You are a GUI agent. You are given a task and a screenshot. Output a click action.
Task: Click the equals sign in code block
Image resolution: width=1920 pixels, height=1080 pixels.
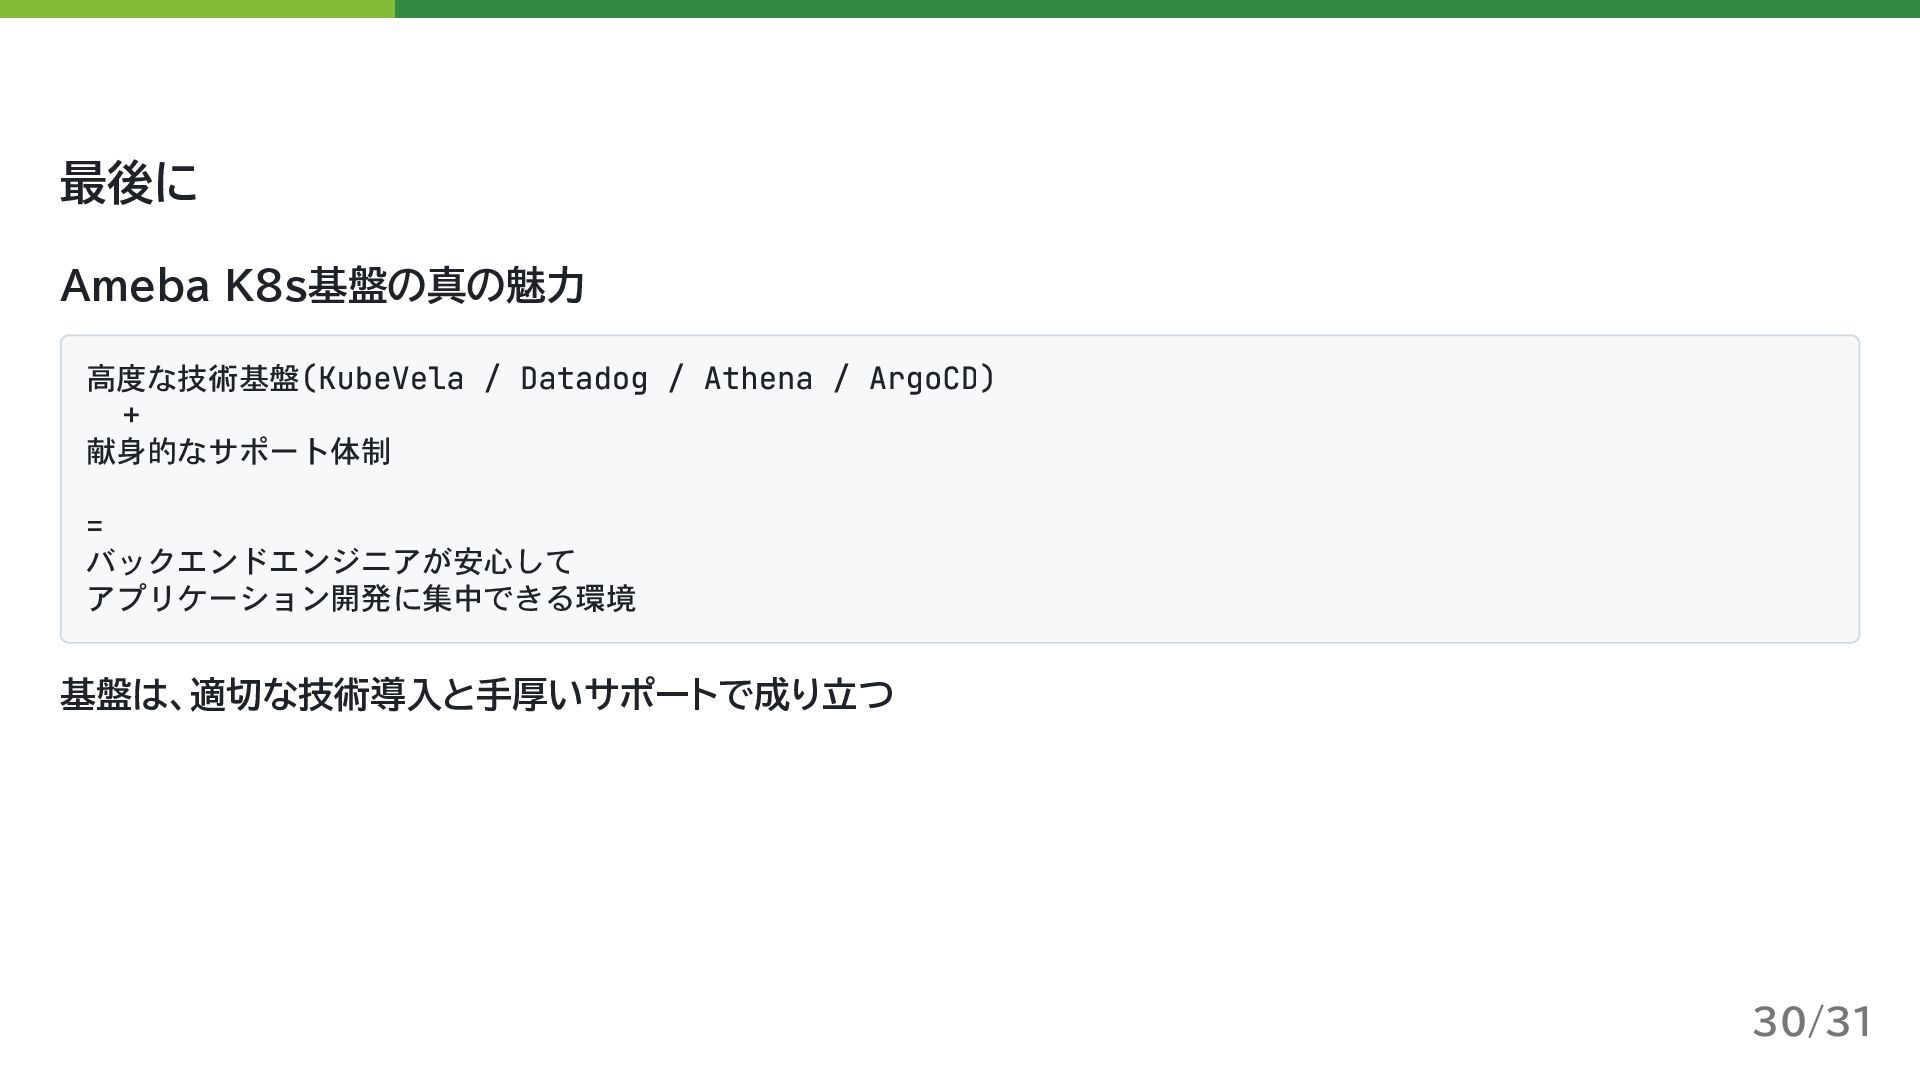pos(95,525)
